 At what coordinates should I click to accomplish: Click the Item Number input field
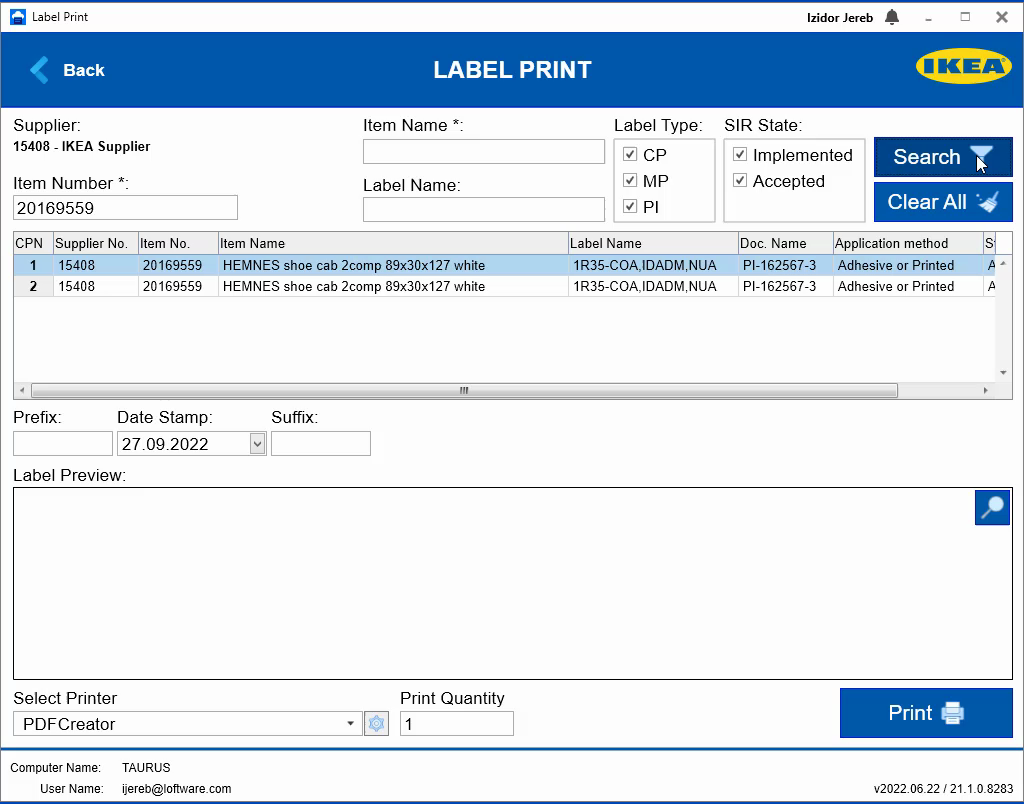coord(125,208)
